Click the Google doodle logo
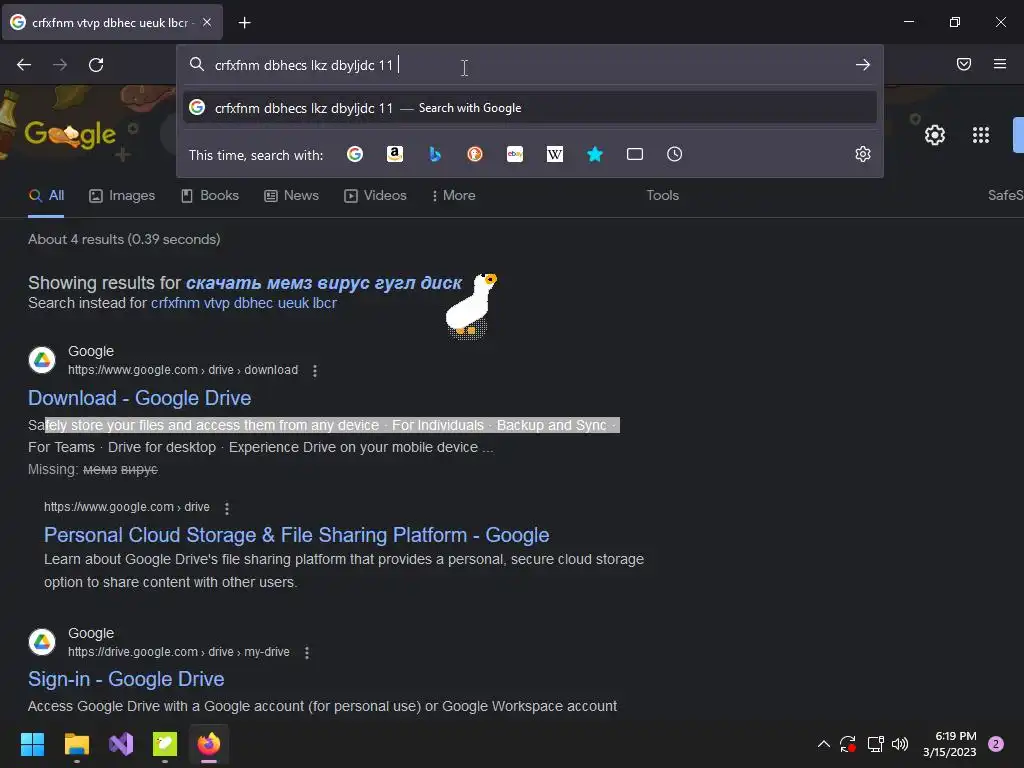The image size is (1024, 768). [71, 133]
